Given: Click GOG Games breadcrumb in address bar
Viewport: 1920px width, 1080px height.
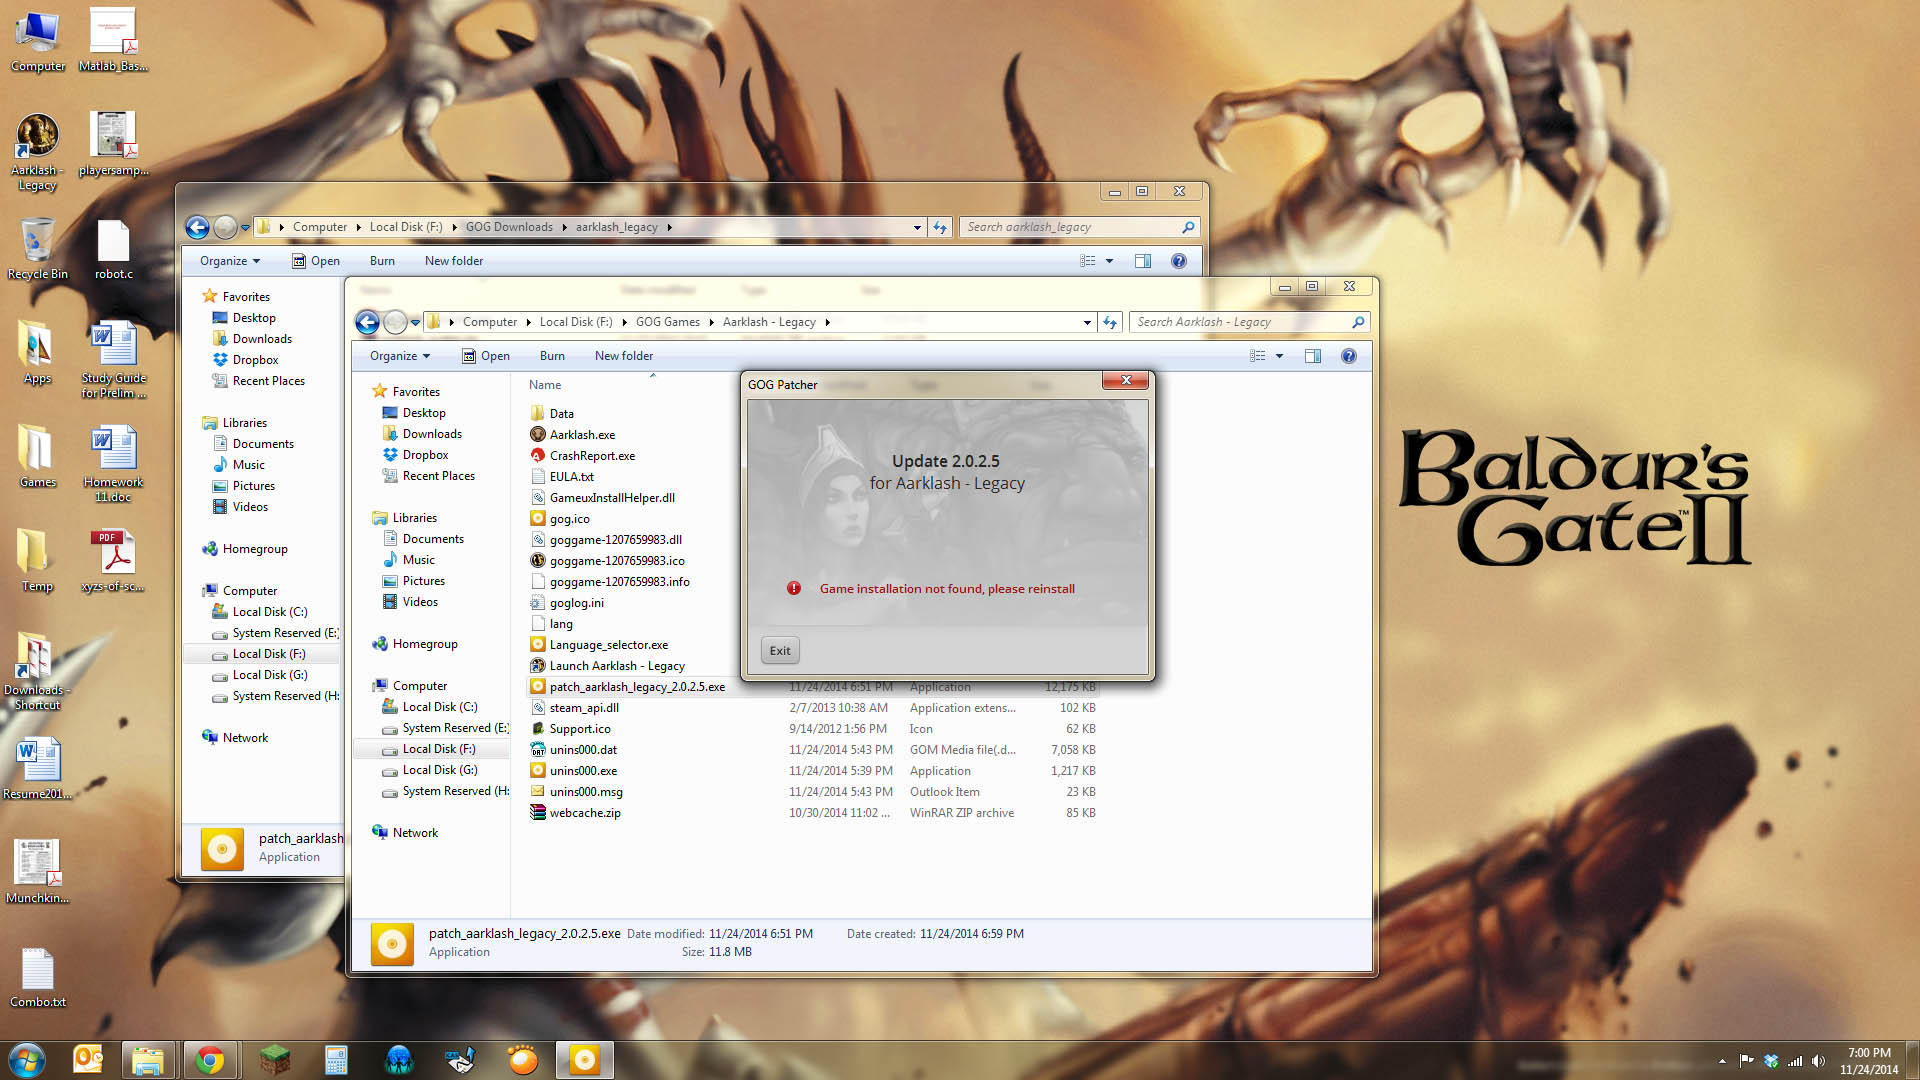Looking at the screenshot, I should [668, 322].
